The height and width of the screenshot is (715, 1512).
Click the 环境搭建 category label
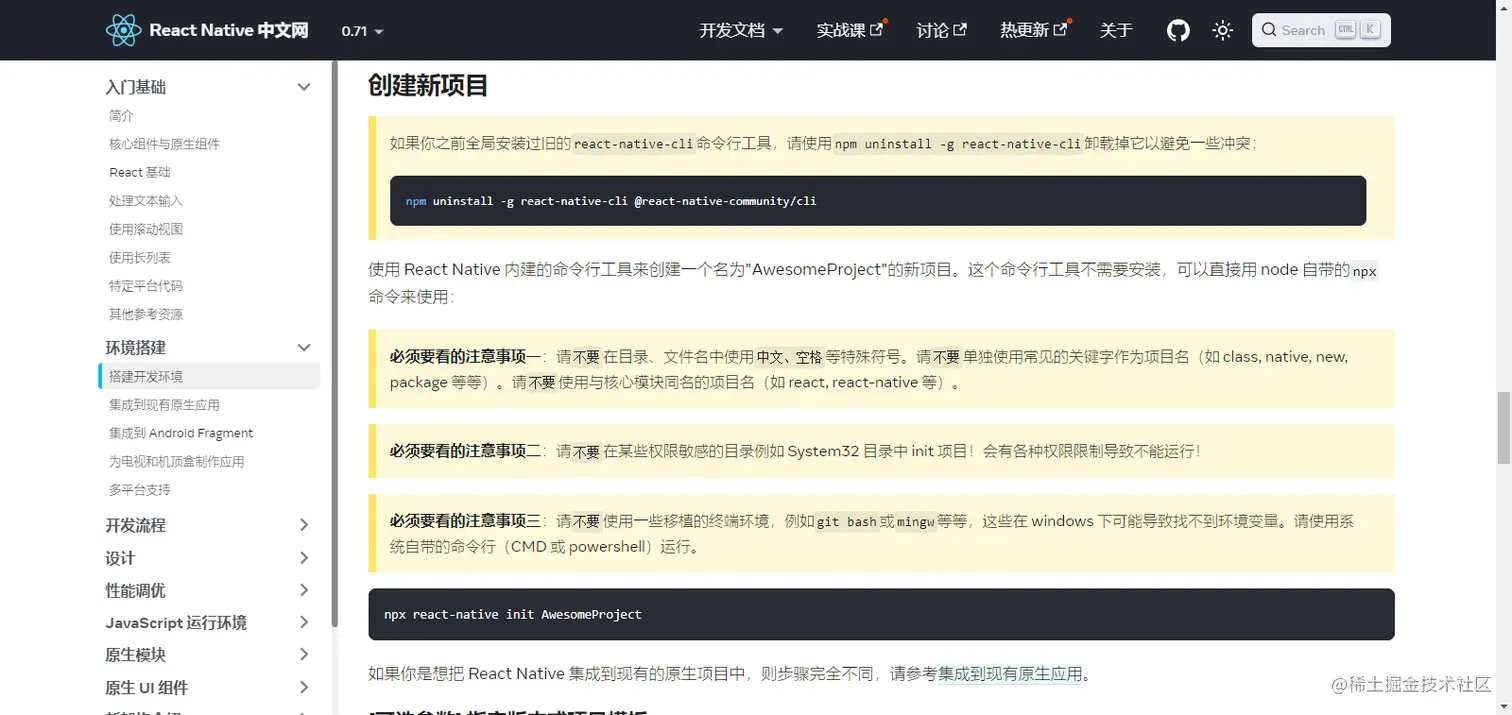tap(136, 347)
